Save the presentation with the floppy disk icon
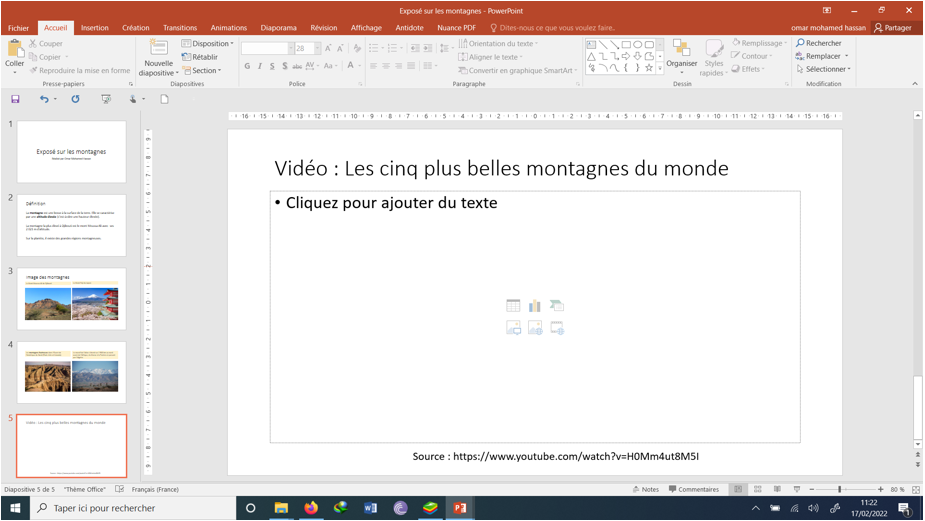 pos(15,99)
